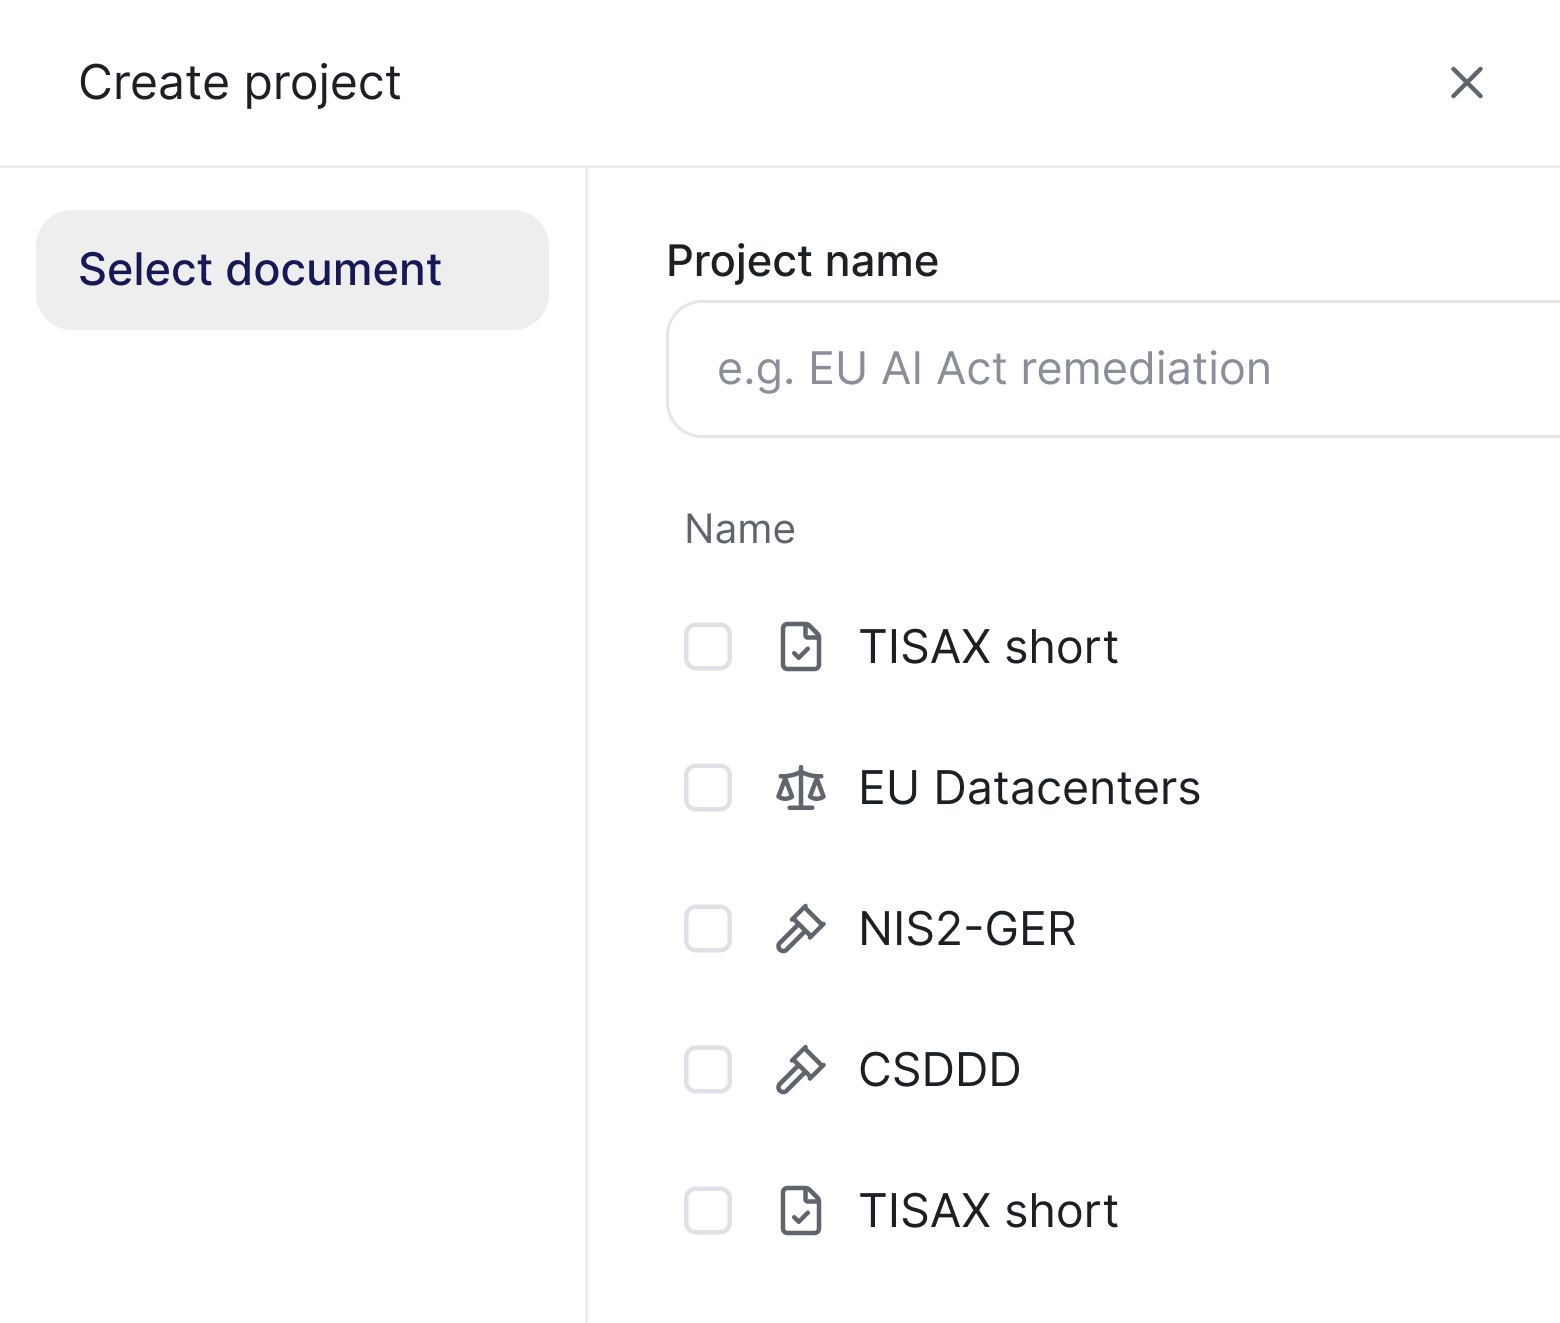Click the EU Datacenters row label

pos(1029,787)
